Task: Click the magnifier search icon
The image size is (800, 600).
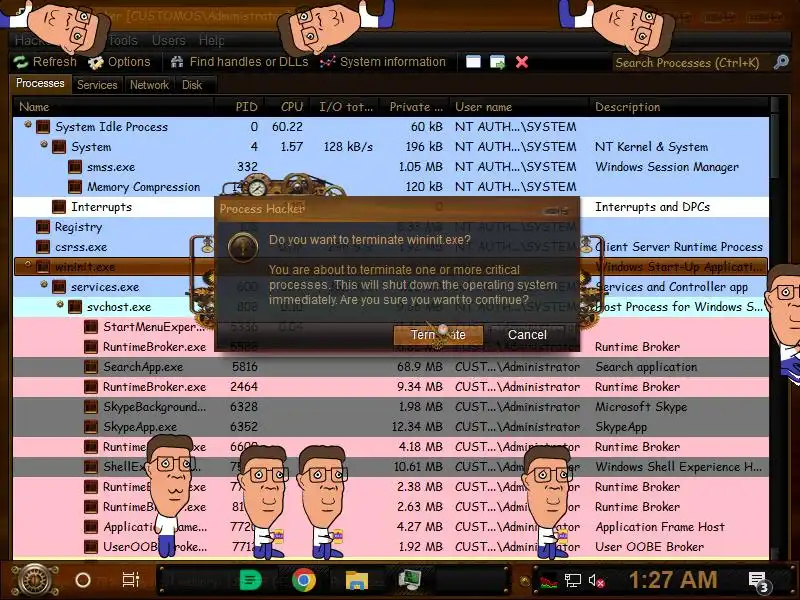Action: (x=781, y=62)
